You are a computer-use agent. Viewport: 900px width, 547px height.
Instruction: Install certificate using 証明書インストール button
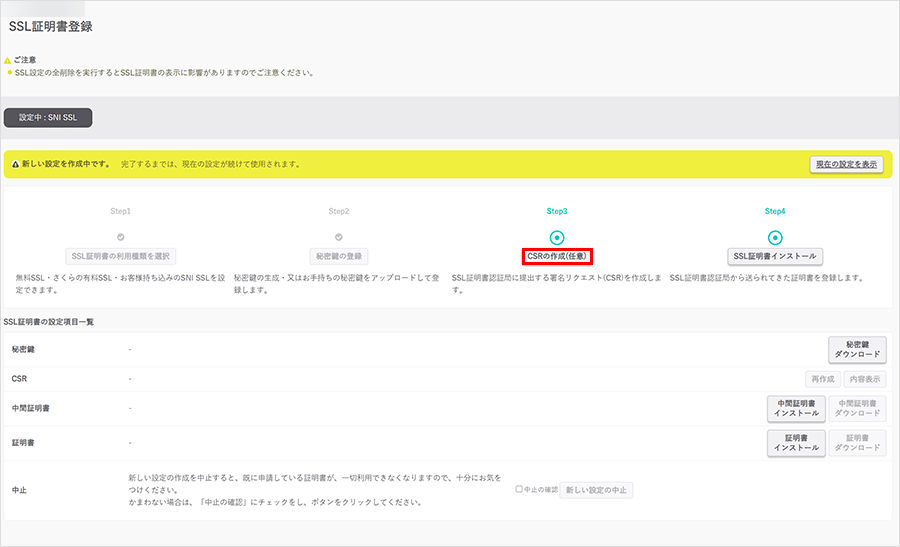coord(796,442)
